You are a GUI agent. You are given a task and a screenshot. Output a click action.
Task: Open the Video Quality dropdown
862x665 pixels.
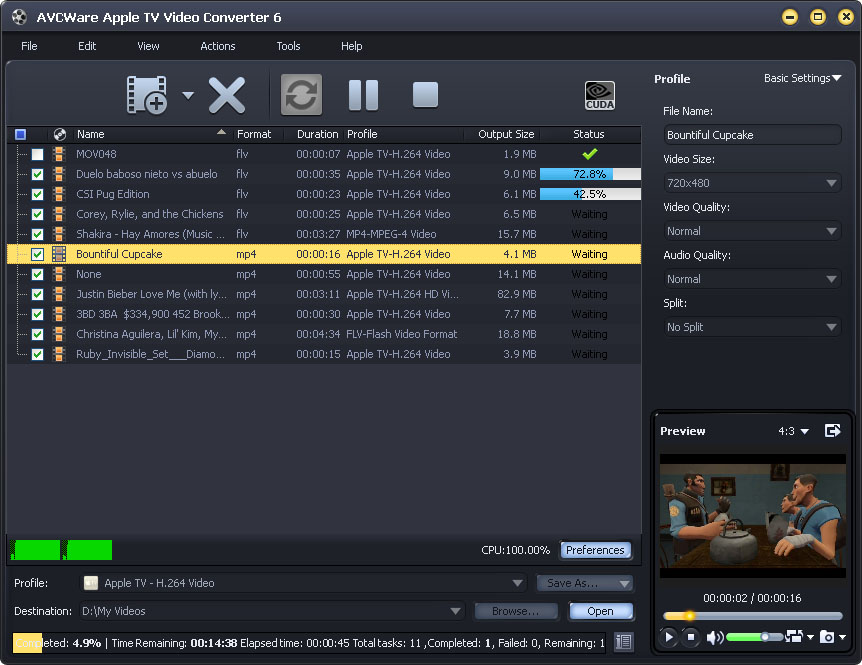click(x=752, y=231)
